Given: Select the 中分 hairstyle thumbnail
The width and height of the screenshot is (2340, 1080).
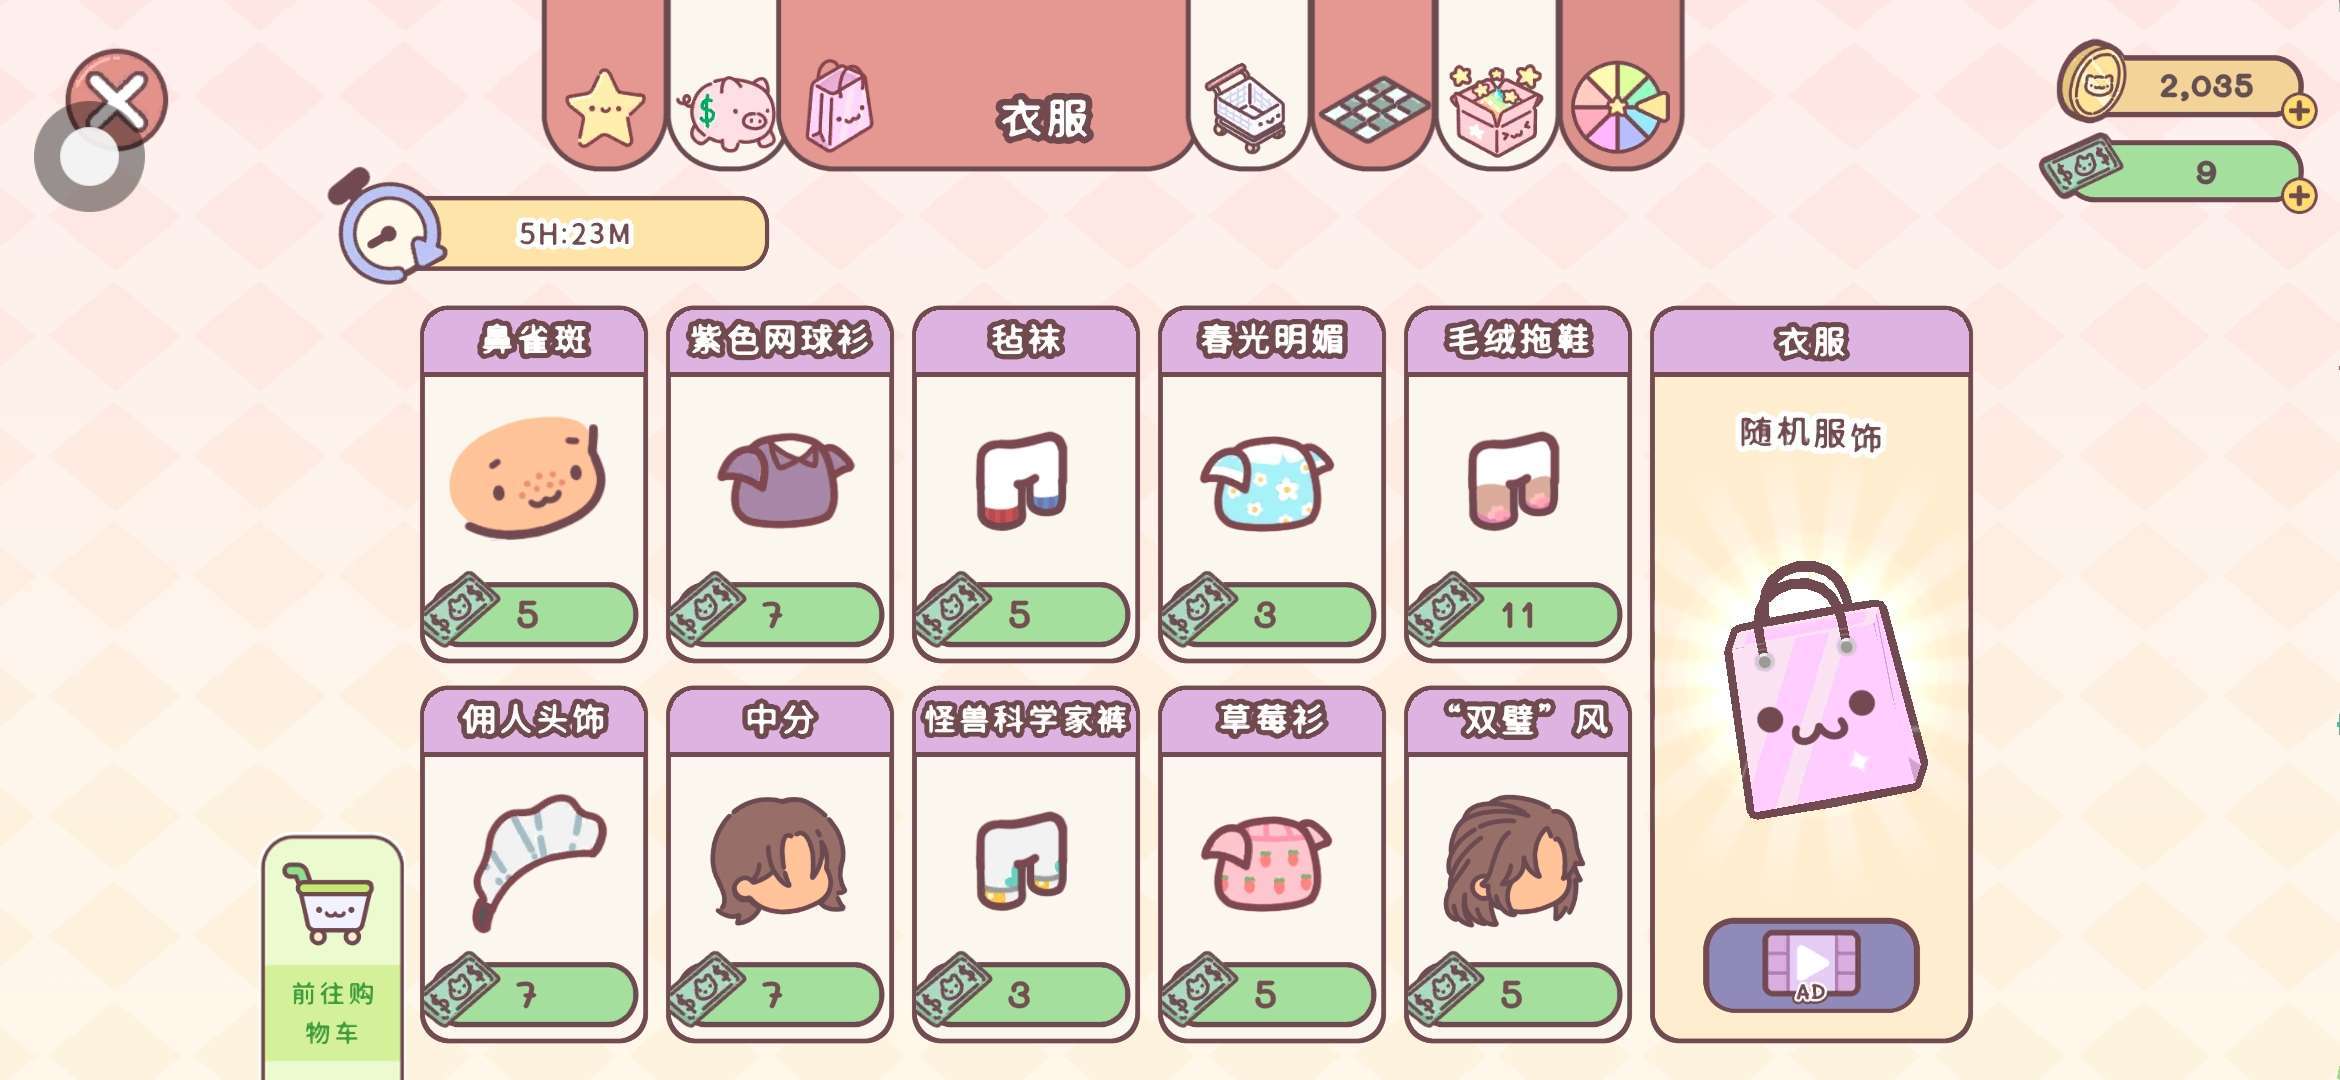Looking at the screenshot, I should coord(779,860).
